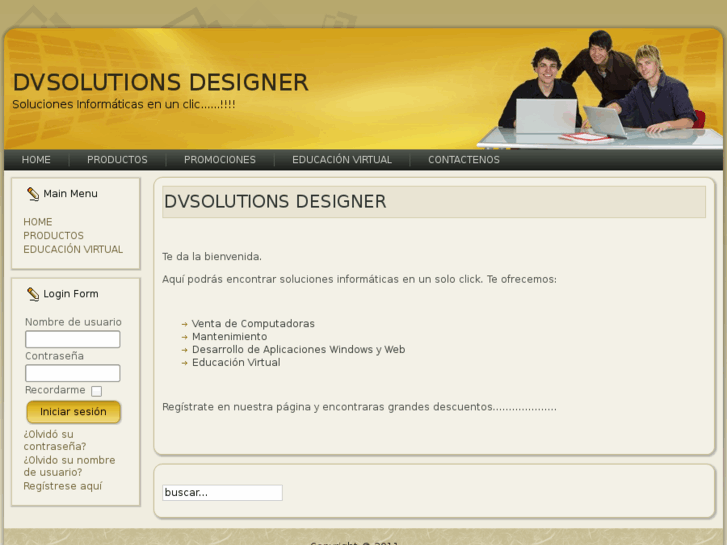Click the pencil icon beside Login Form
The height and width of the screenshot is (545, 727).
(x=33, y=294)
